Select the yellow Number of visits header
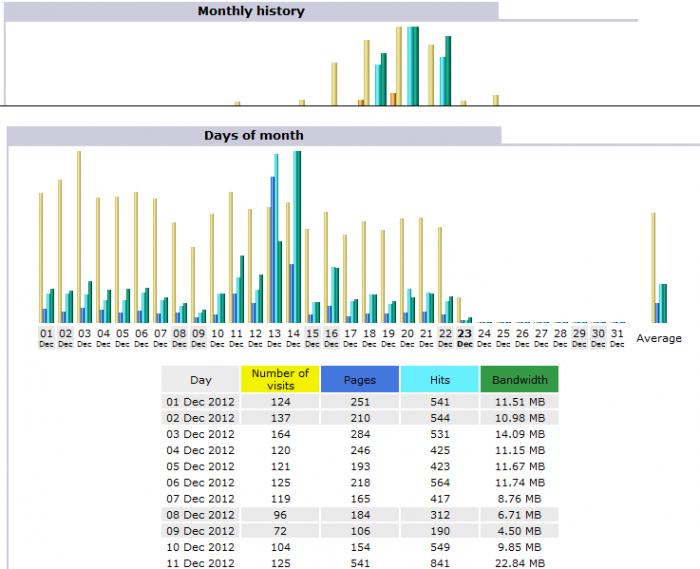The image size is (700, 569). click(x=280, y=379)
